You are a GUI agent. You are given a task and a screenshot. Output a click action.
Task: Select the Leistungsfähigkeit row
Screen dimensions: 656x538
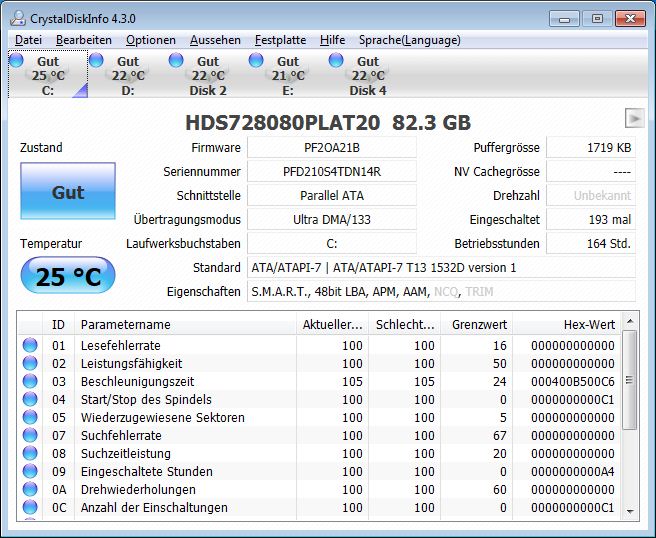[320, 364]
